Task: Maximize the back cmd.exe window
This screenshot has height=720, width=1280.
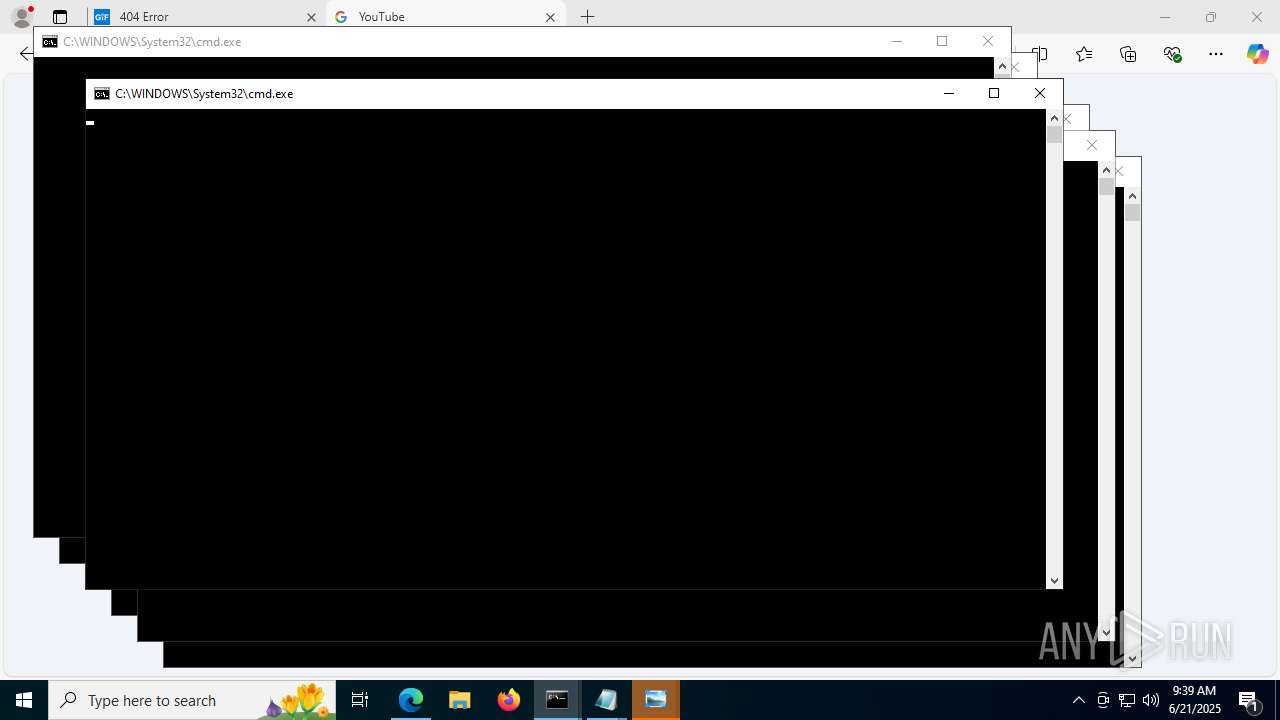Action: tap(942, 42)
